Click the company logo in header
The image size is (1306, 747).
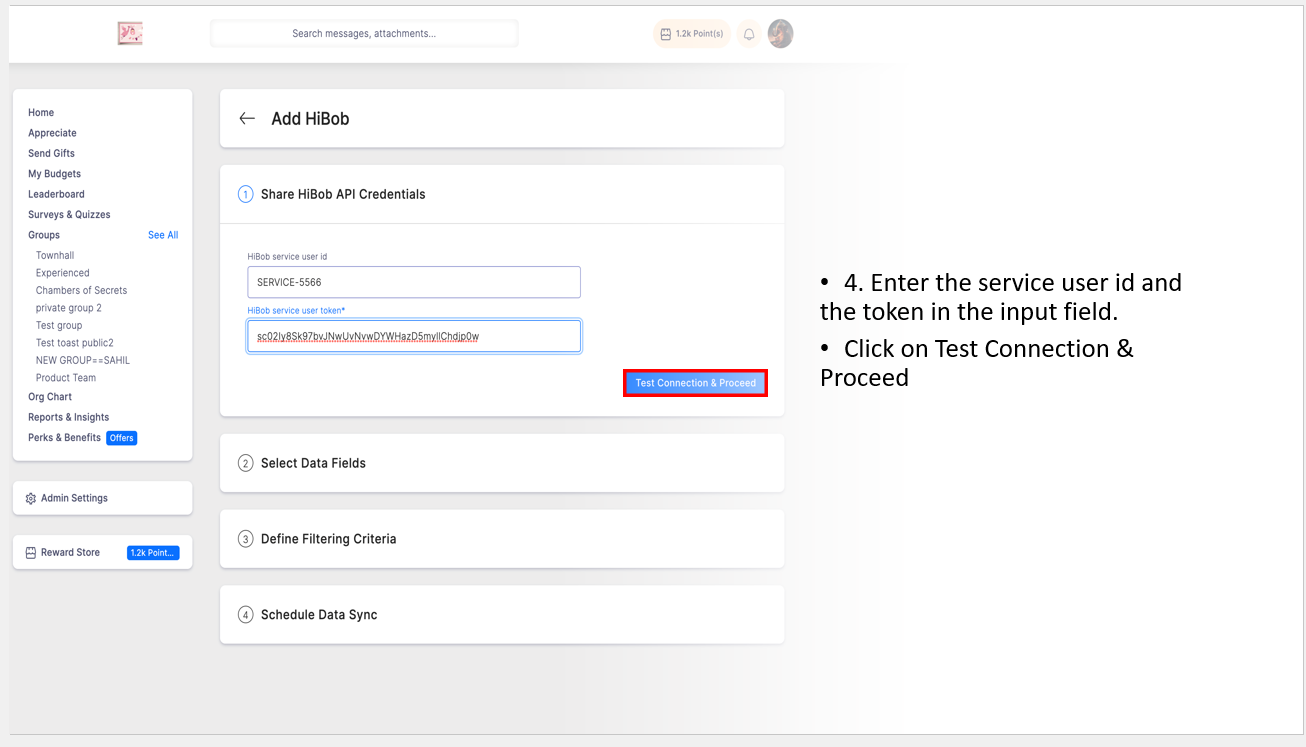130,34
